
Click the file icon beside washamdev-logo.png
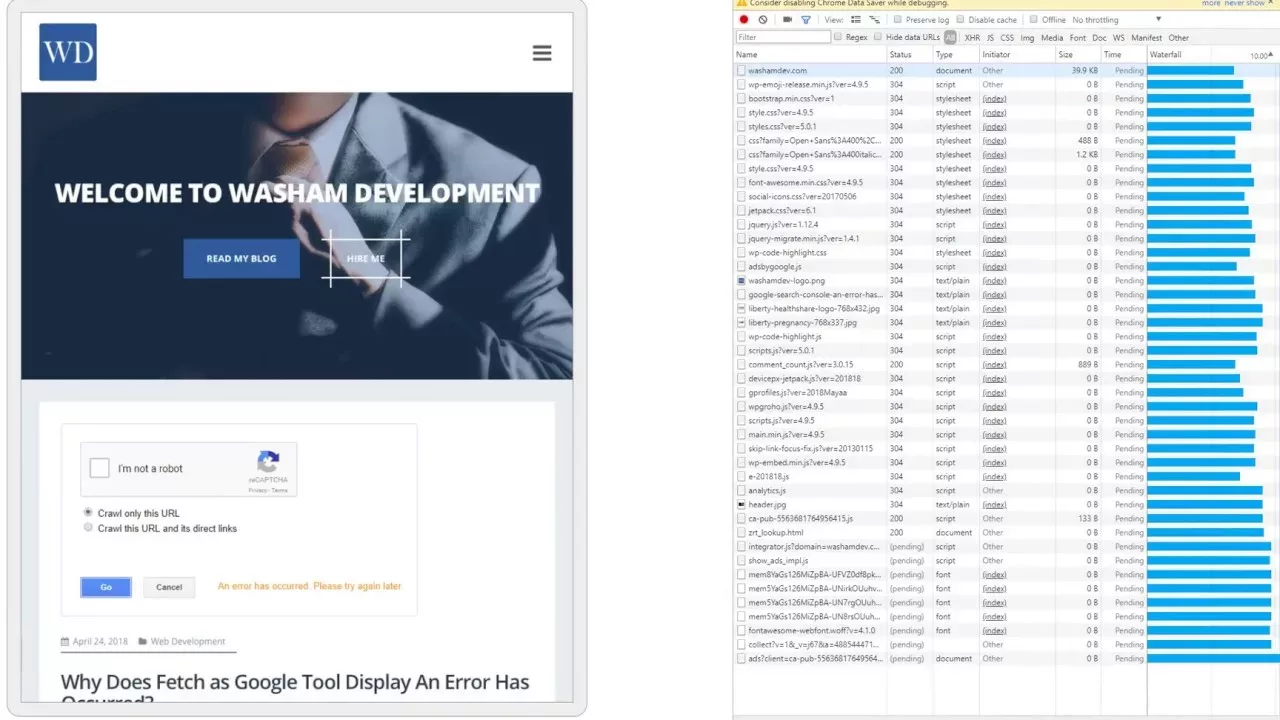coord(741,281)
